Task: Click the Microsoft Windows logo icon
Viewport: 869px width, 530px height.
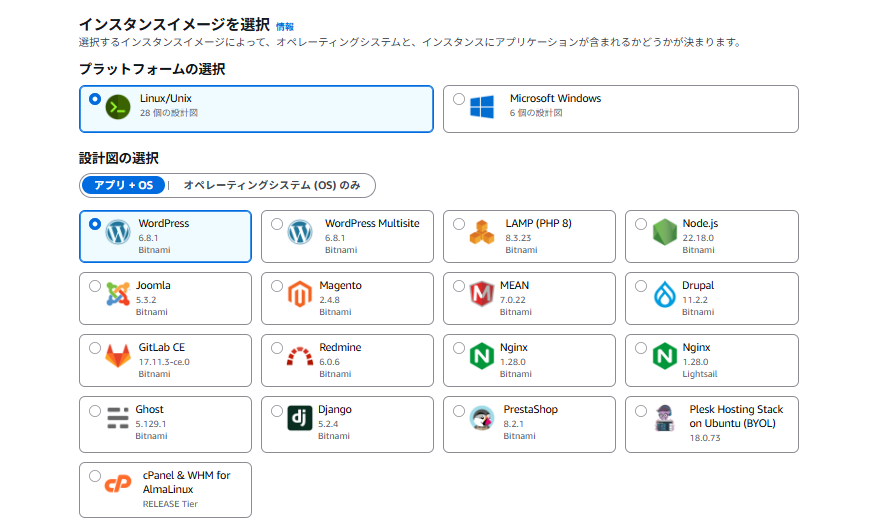Action: coord(482,107)
